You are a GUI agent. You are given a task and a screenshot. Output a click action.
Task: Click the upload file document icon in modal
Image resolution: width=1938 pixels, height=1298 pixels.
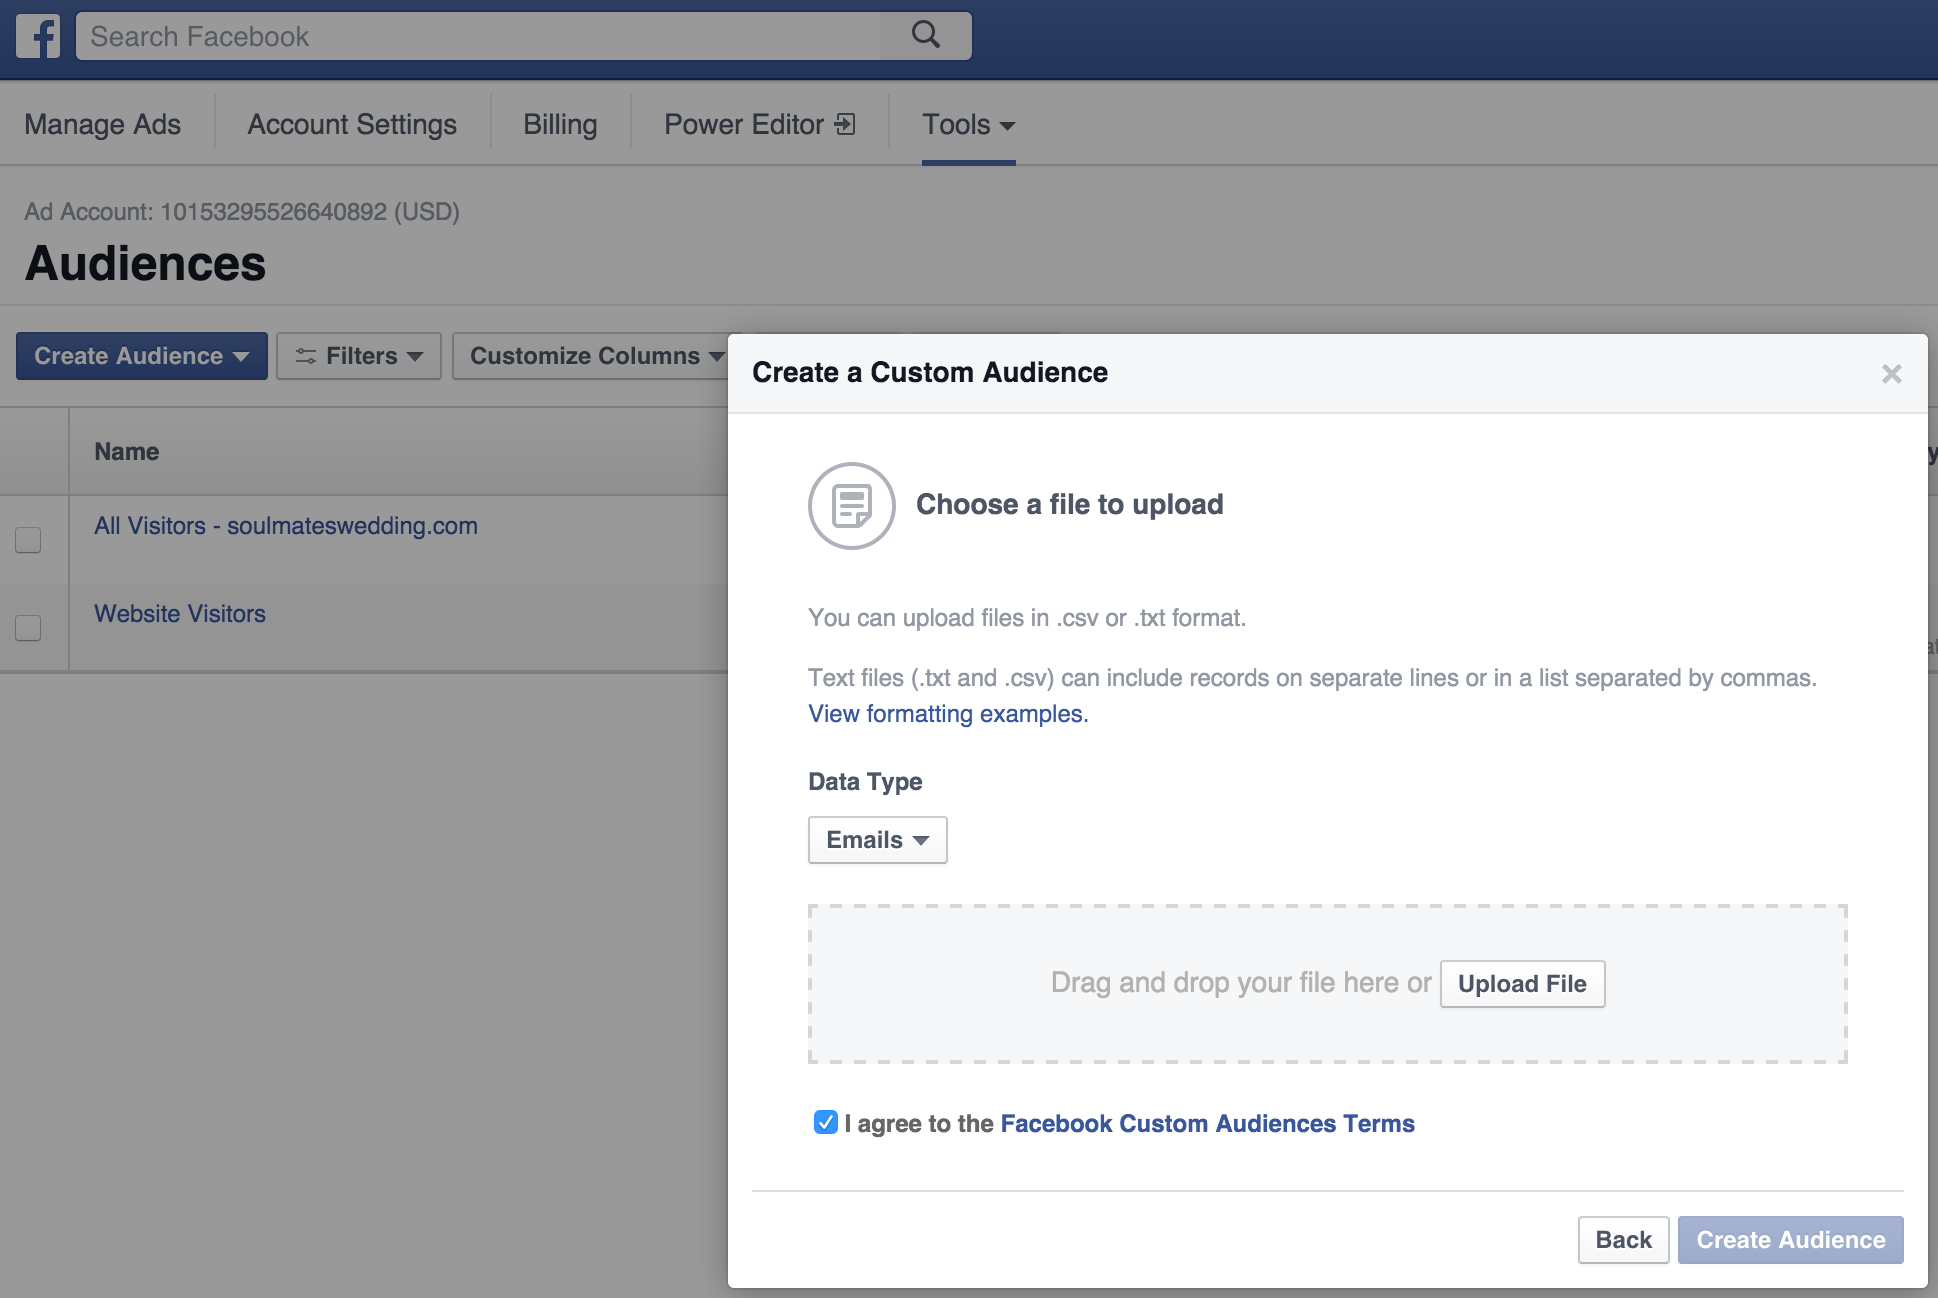click(x=850, y=506)
